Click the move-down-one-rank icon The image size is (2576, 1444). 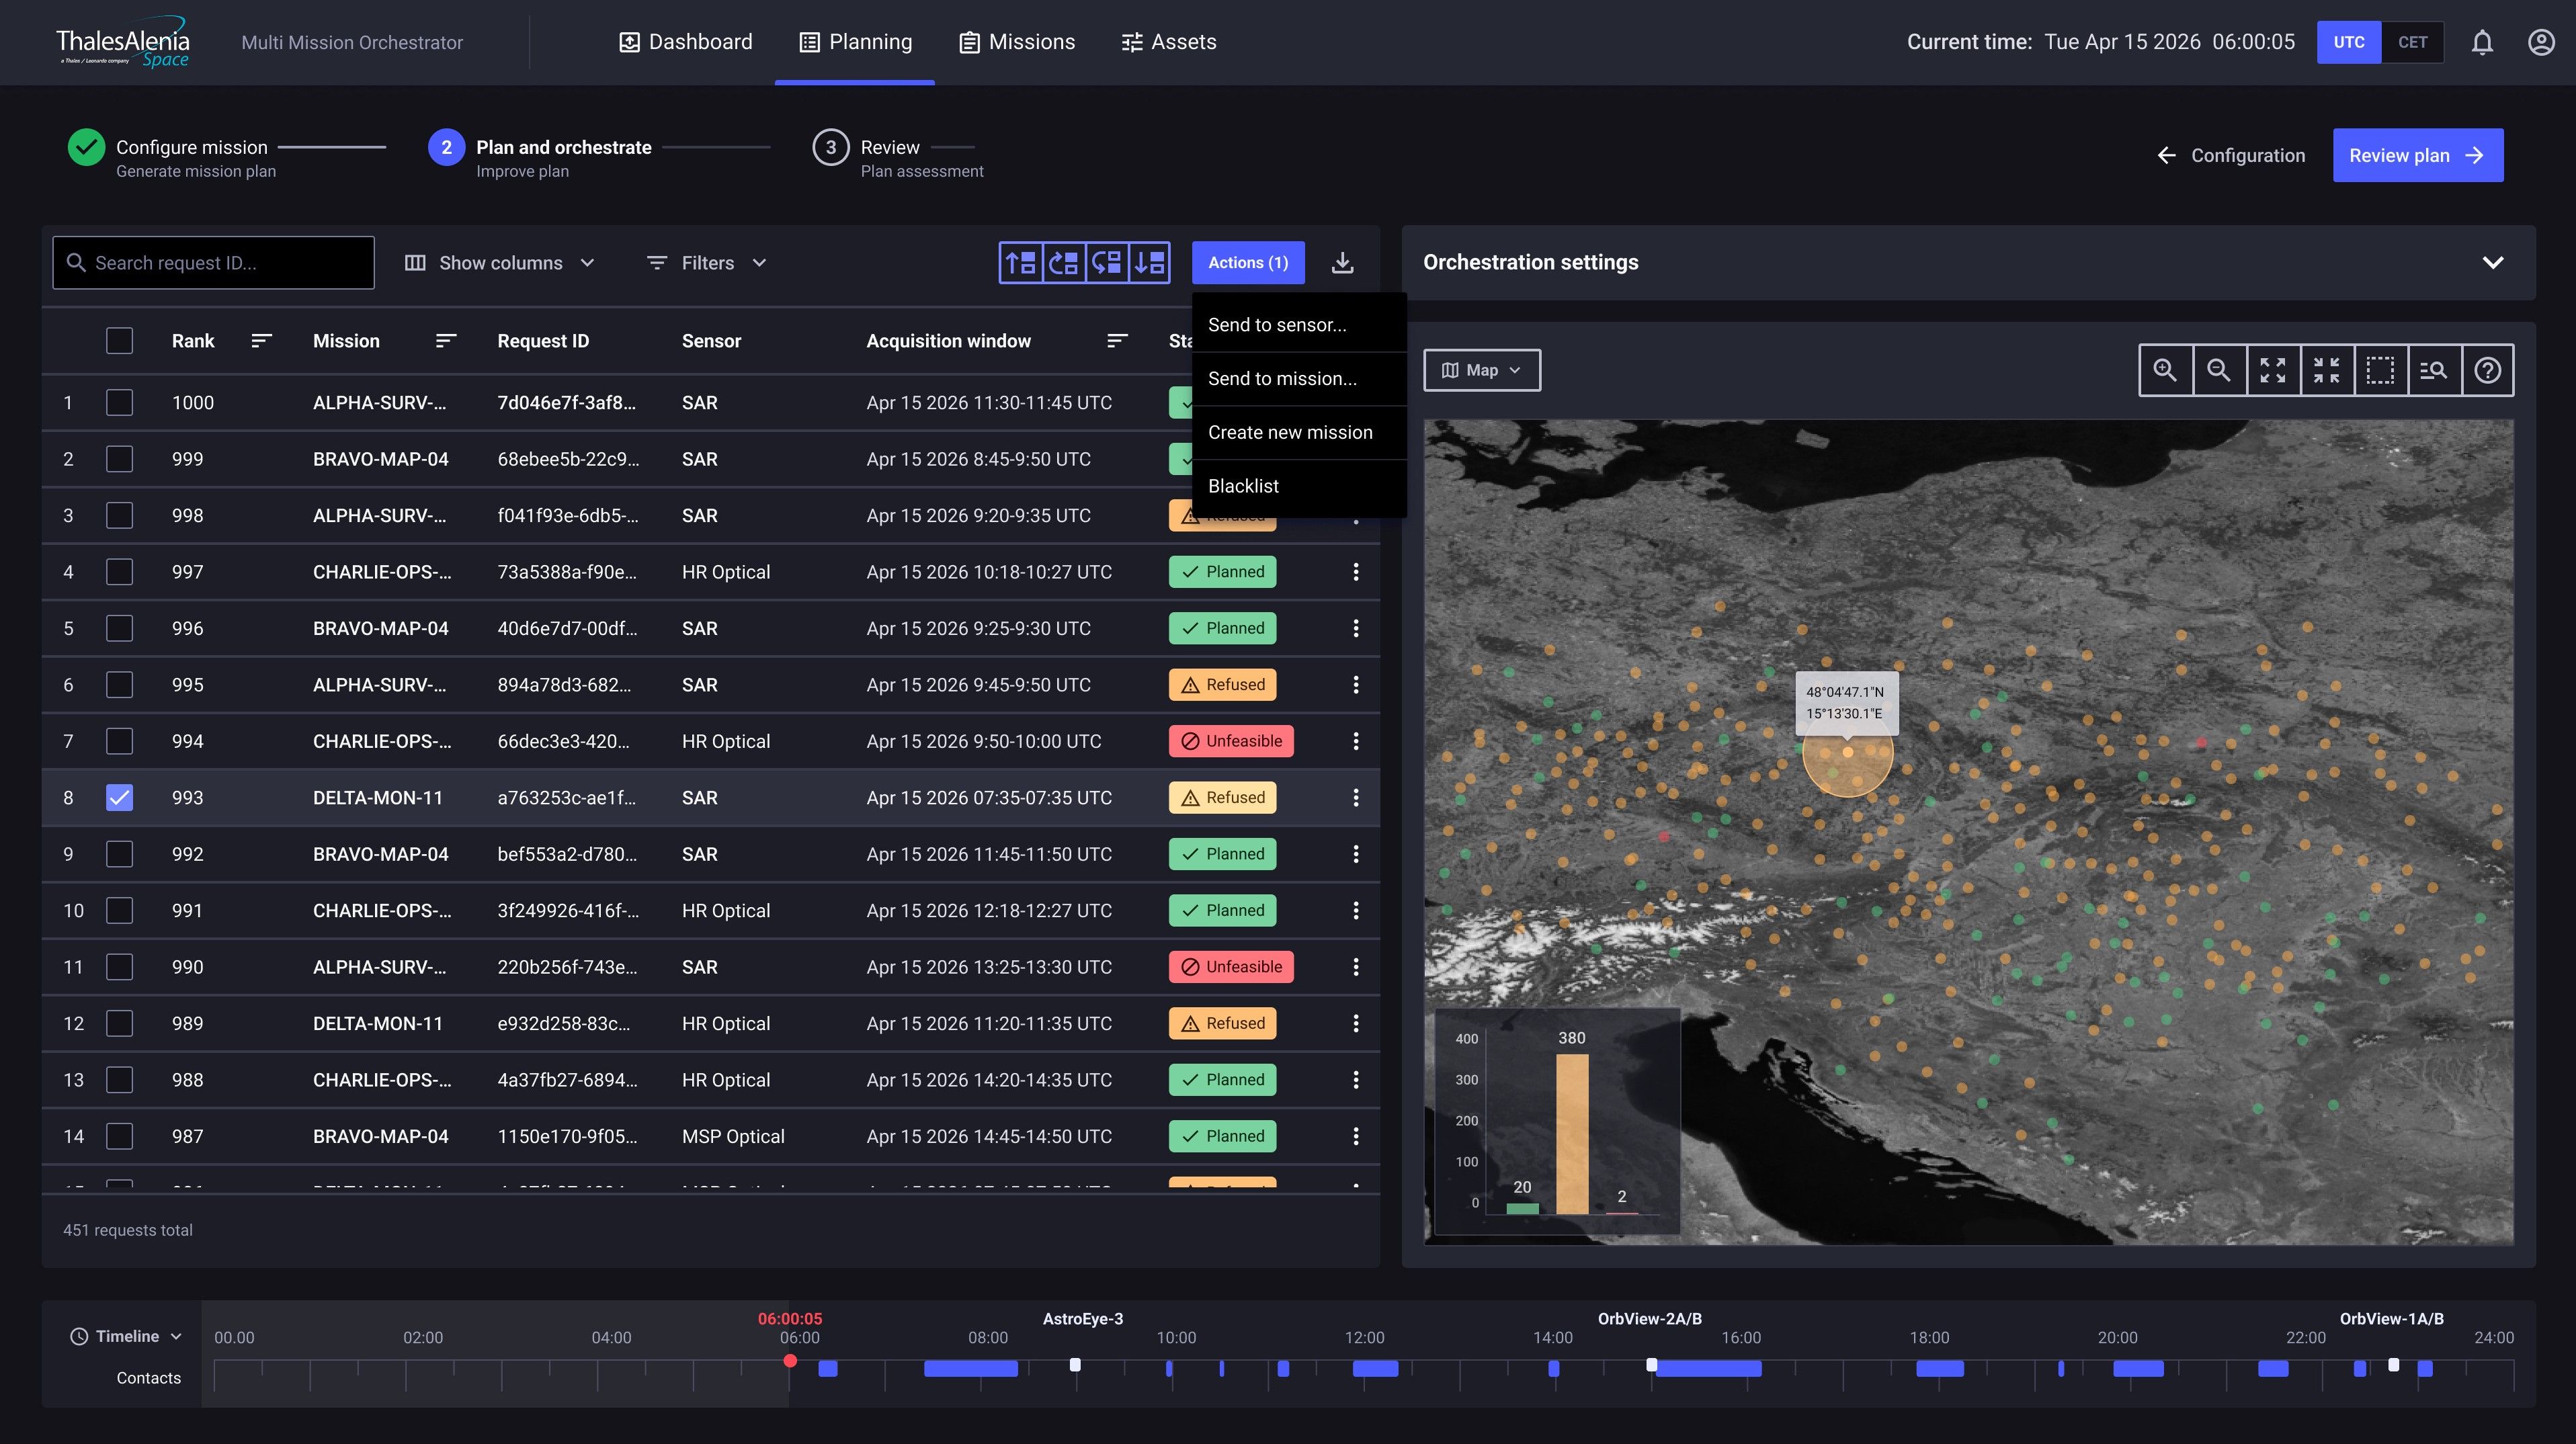[x=1107, y=263]
